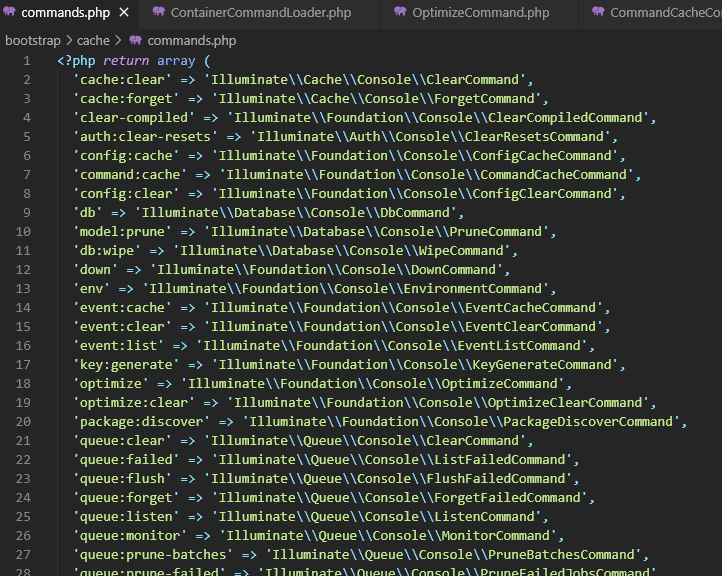The image size is (722, 576).
Task: Click the OptimizeClearCommand class string
Action: click(438, 403)
